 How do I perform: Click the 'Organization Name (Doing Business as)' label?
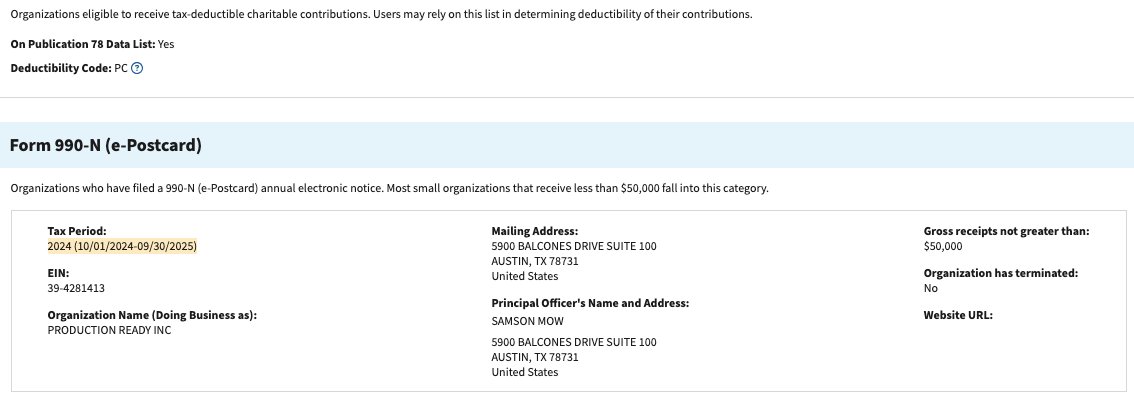pos(152,315)
